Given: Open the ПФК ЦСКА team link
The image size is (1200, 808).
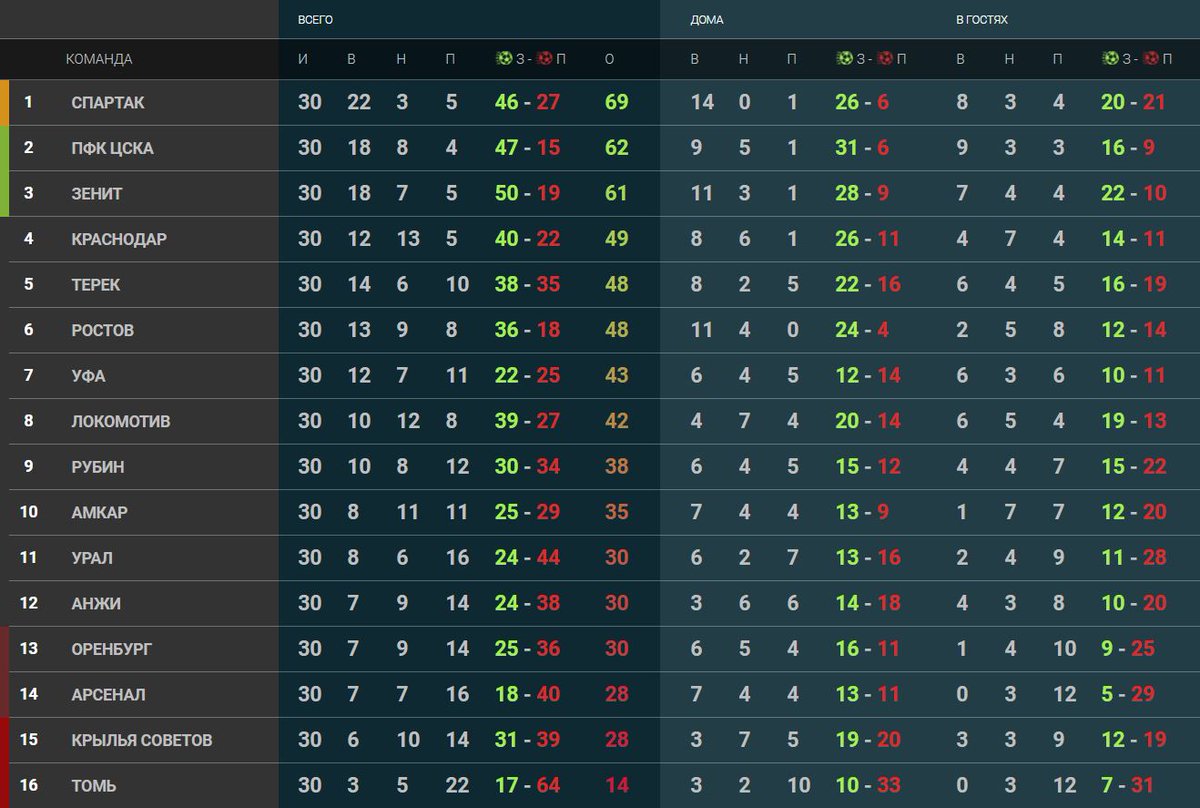Looking at the screenshot, I should [x=112, y=148].
